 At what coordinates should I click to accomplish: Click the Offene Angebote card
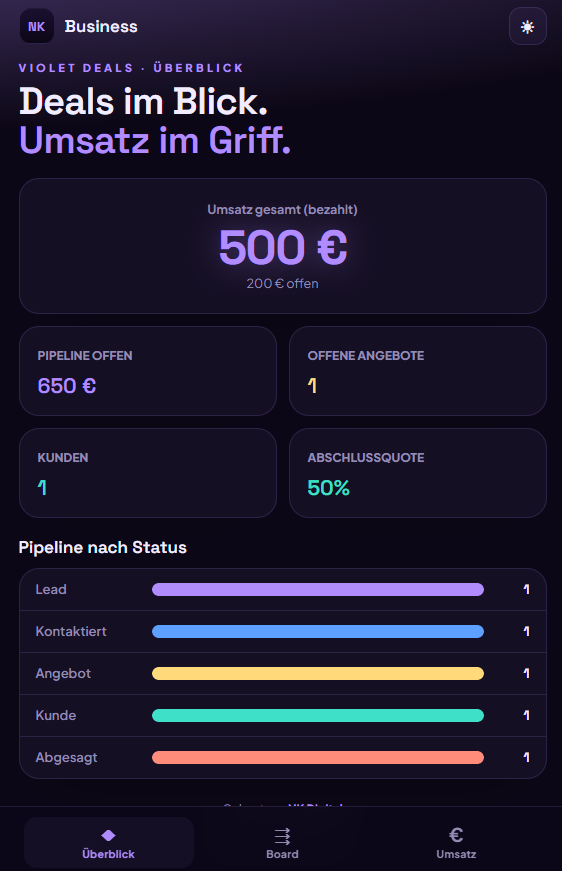point(418,371)
